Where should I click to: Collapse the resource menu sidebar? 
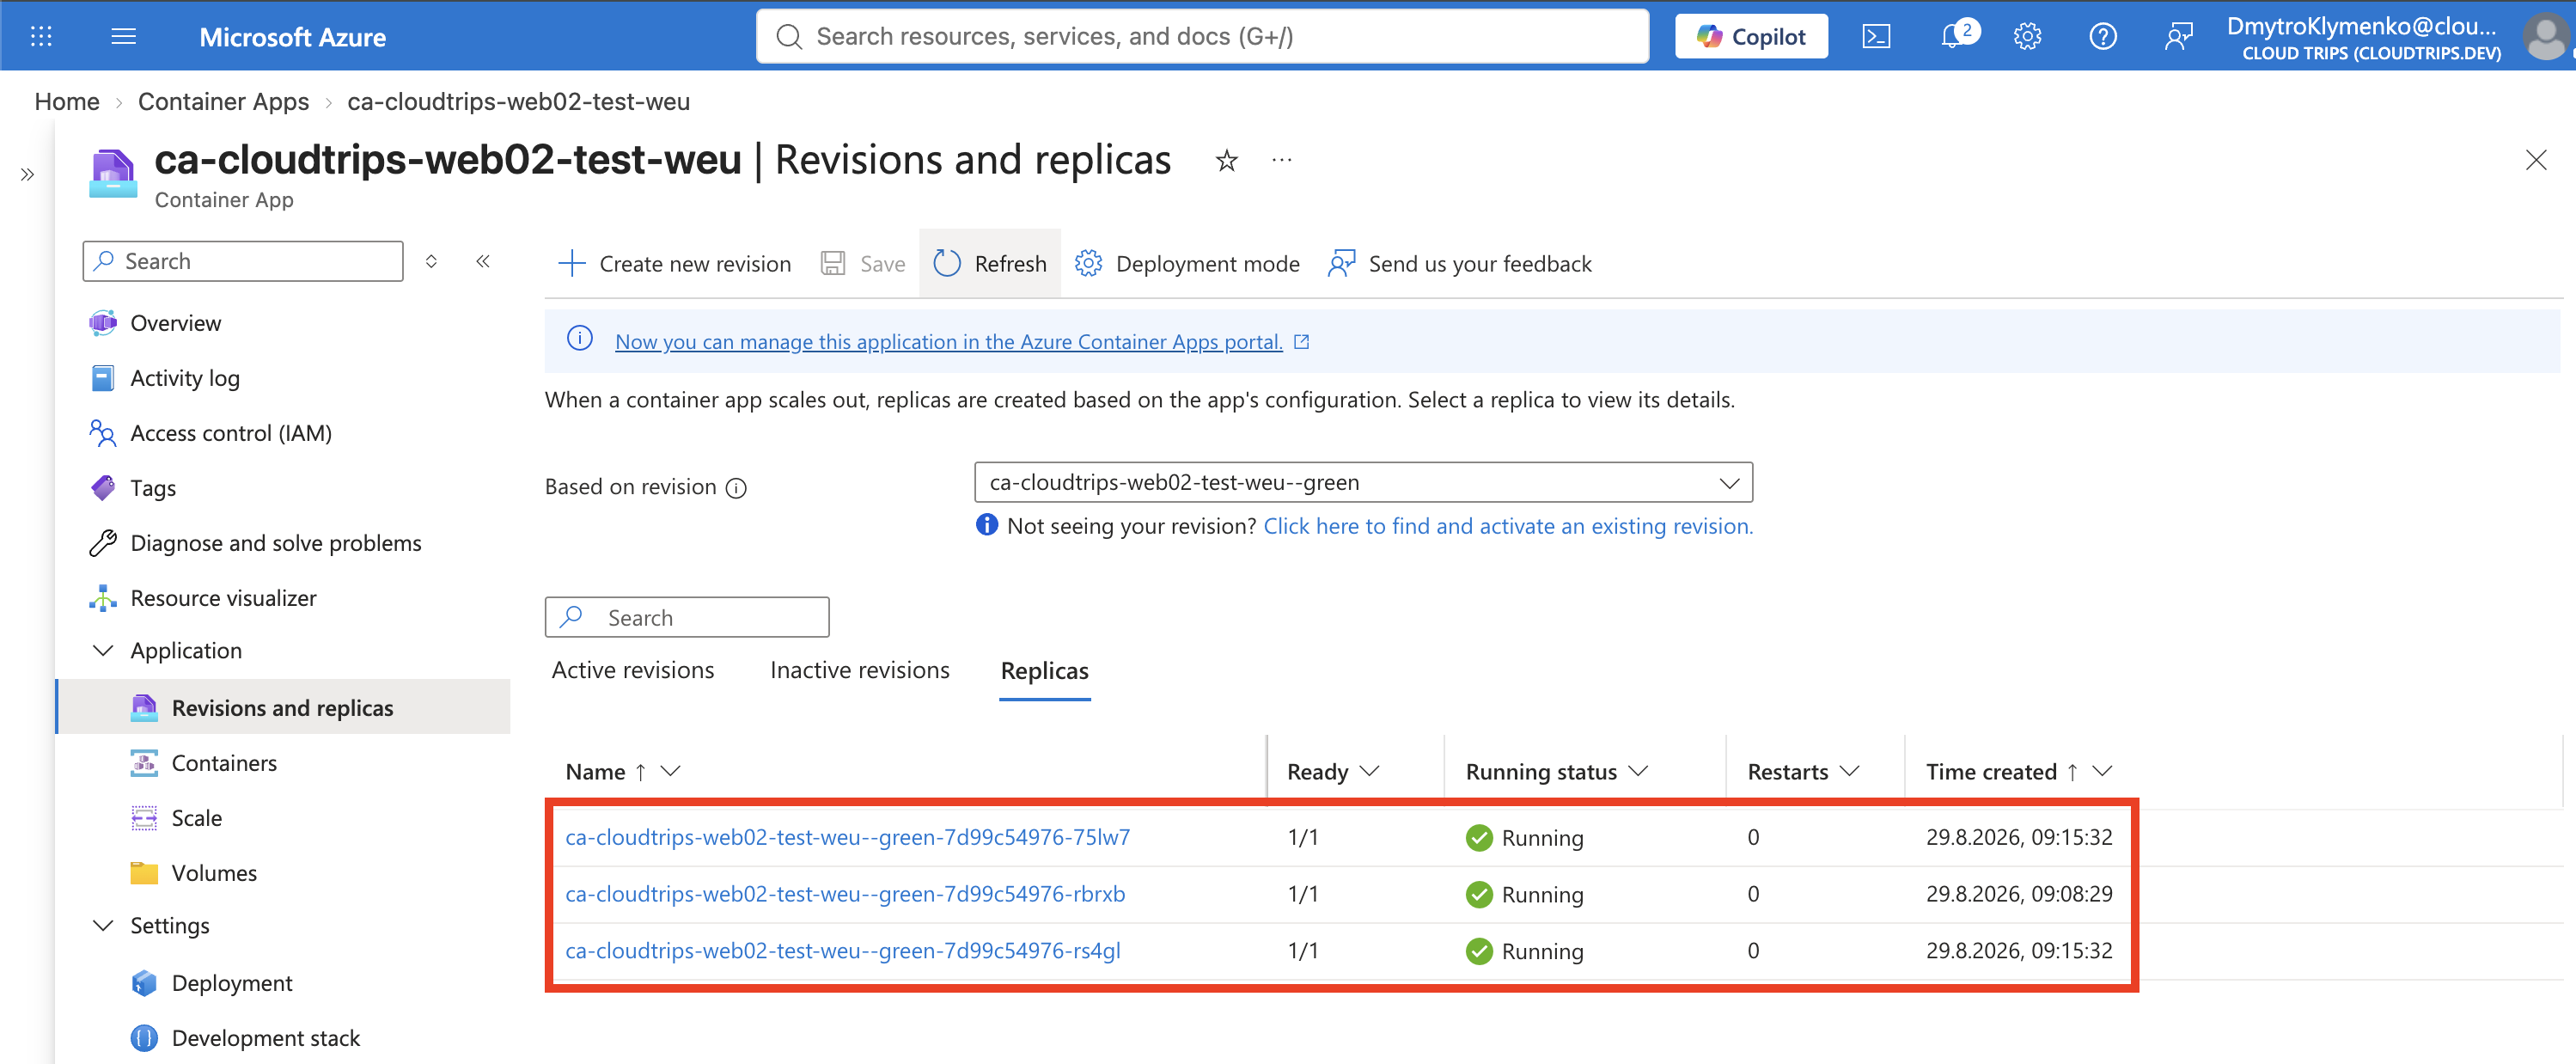point(483,261)
